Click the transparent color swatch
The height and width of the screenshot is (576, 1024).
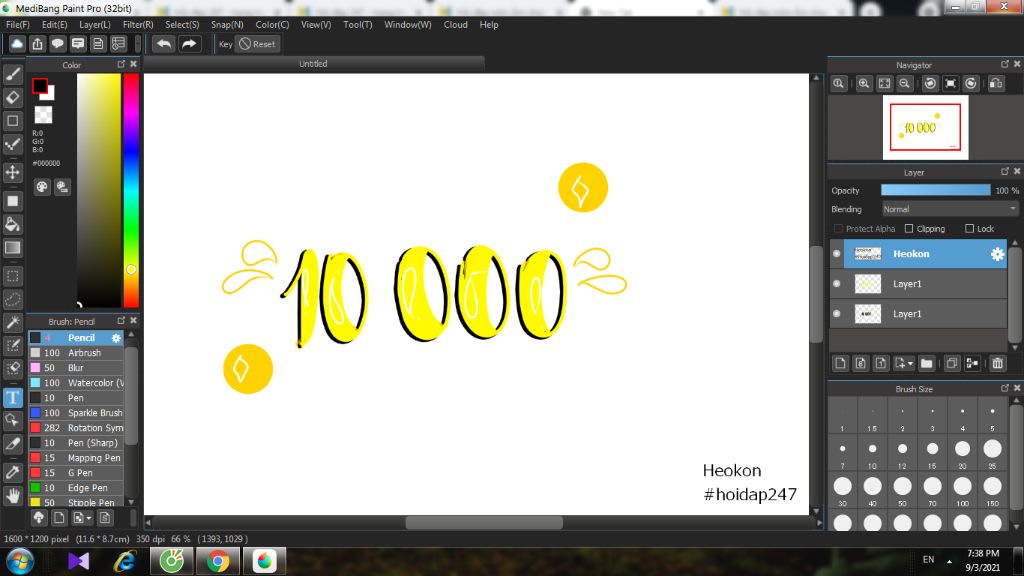click(43, 115)
